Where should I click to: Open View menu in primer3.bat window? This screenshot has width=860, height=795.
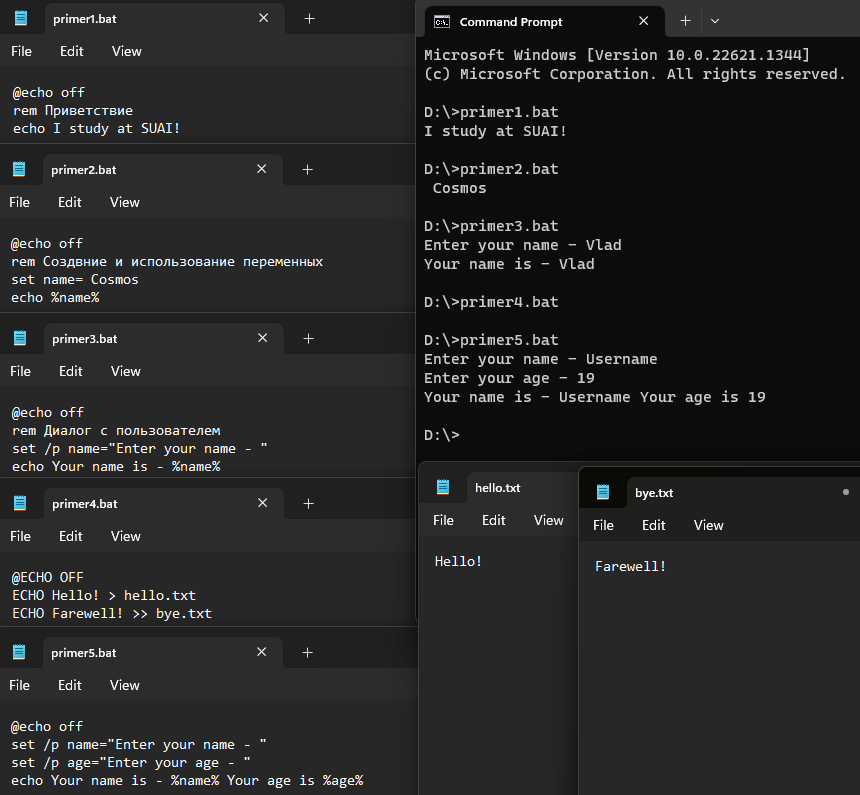[126, 371]
